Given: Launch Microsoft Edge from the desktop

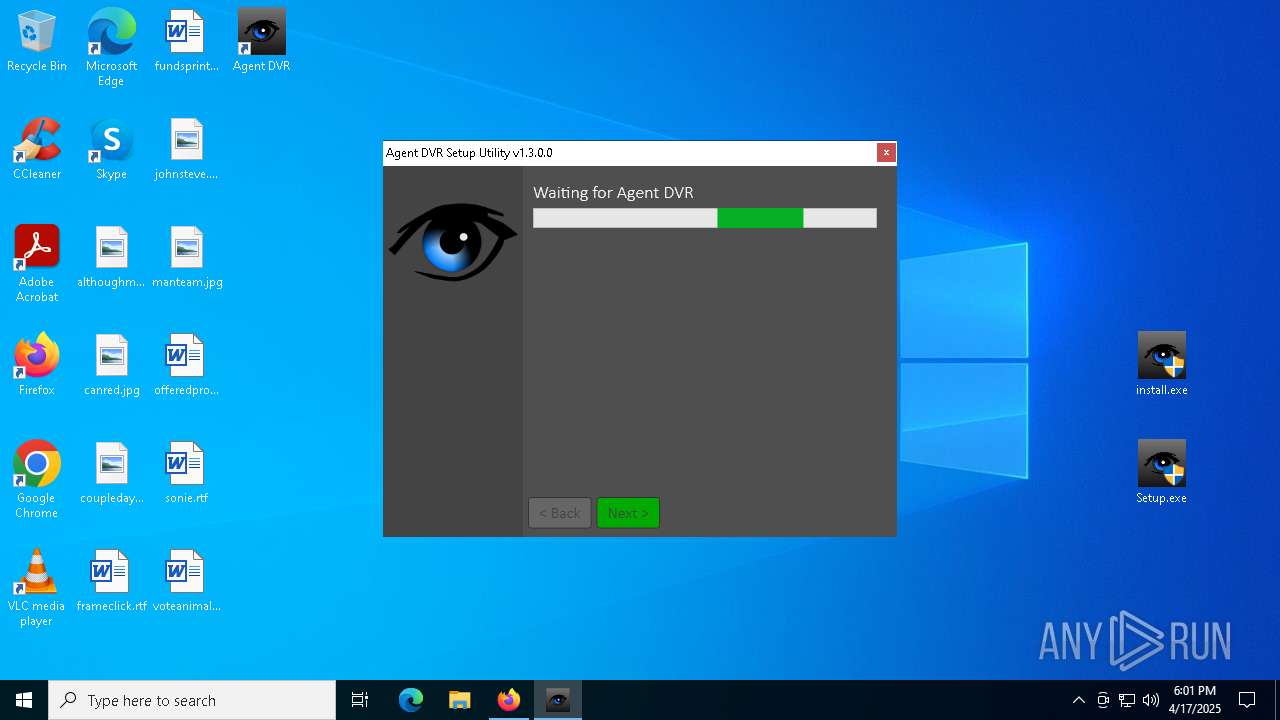Looking at the screenshot, I should click(x=111, y=48).
